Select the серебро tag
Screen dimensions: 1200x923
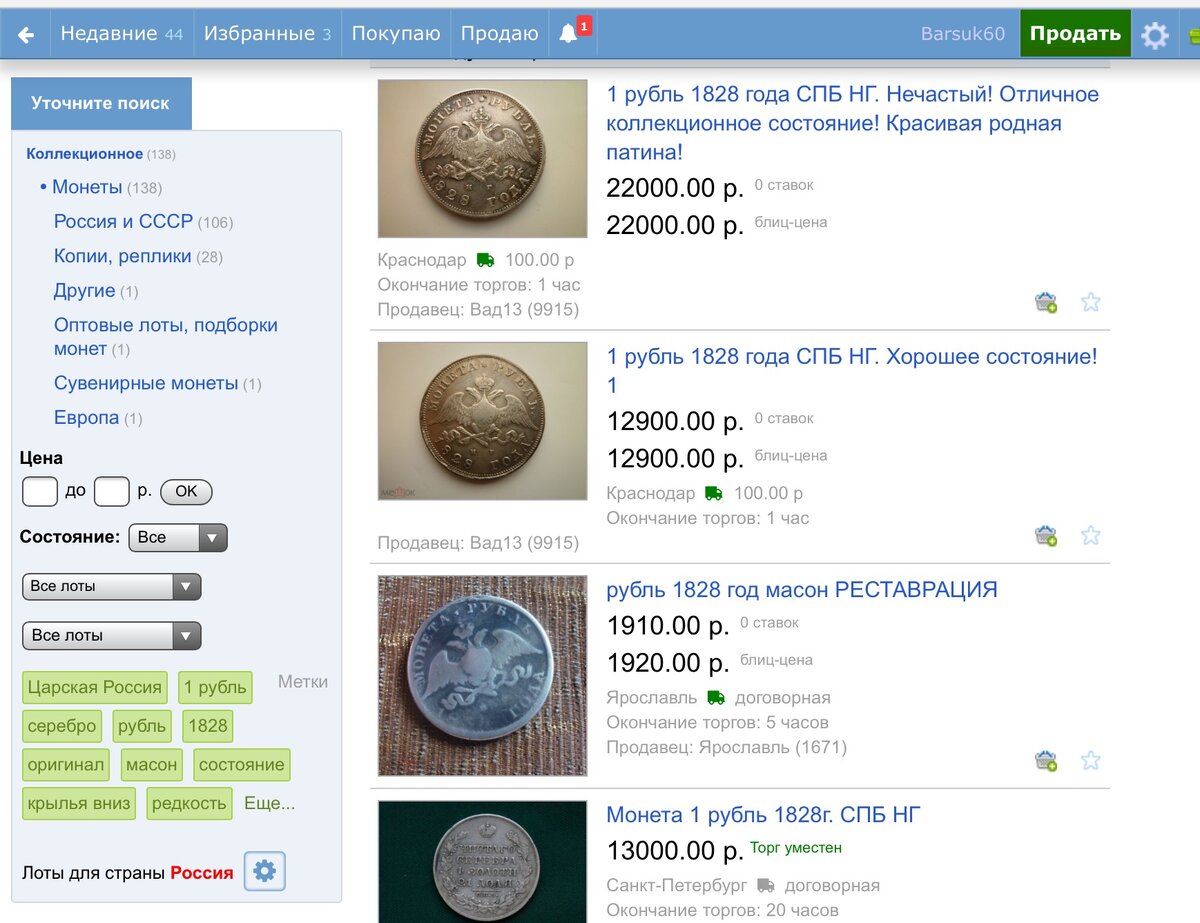62,726
